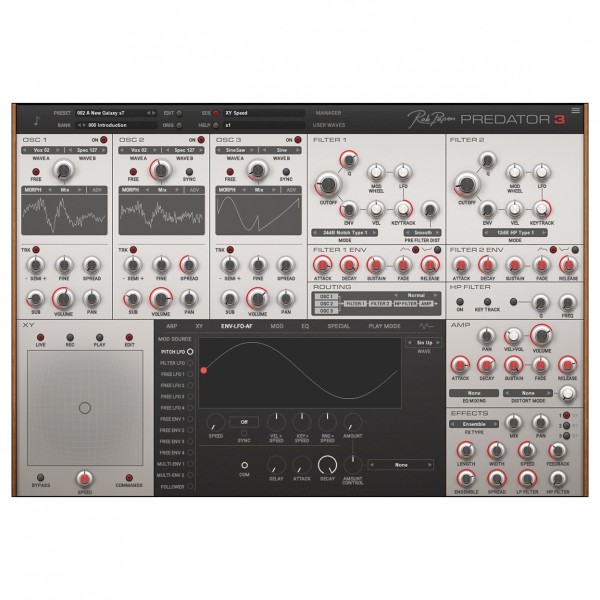Click the LFO Speed knob beside the Off box
600x600 pixels.
point(215,422)
